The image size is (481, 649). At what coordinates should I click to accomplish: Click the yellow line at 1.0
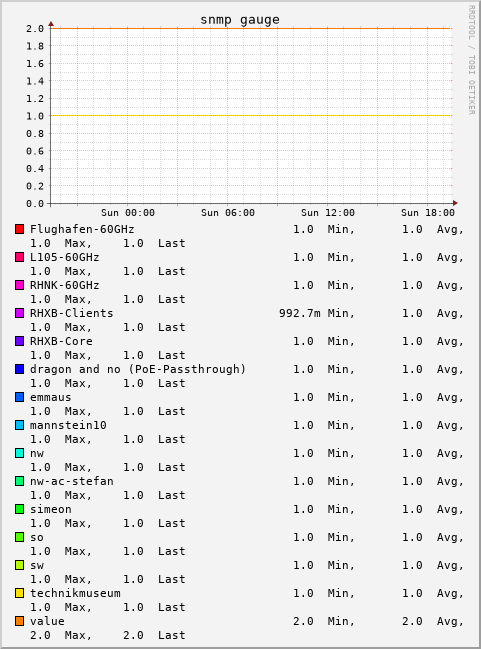250,115
